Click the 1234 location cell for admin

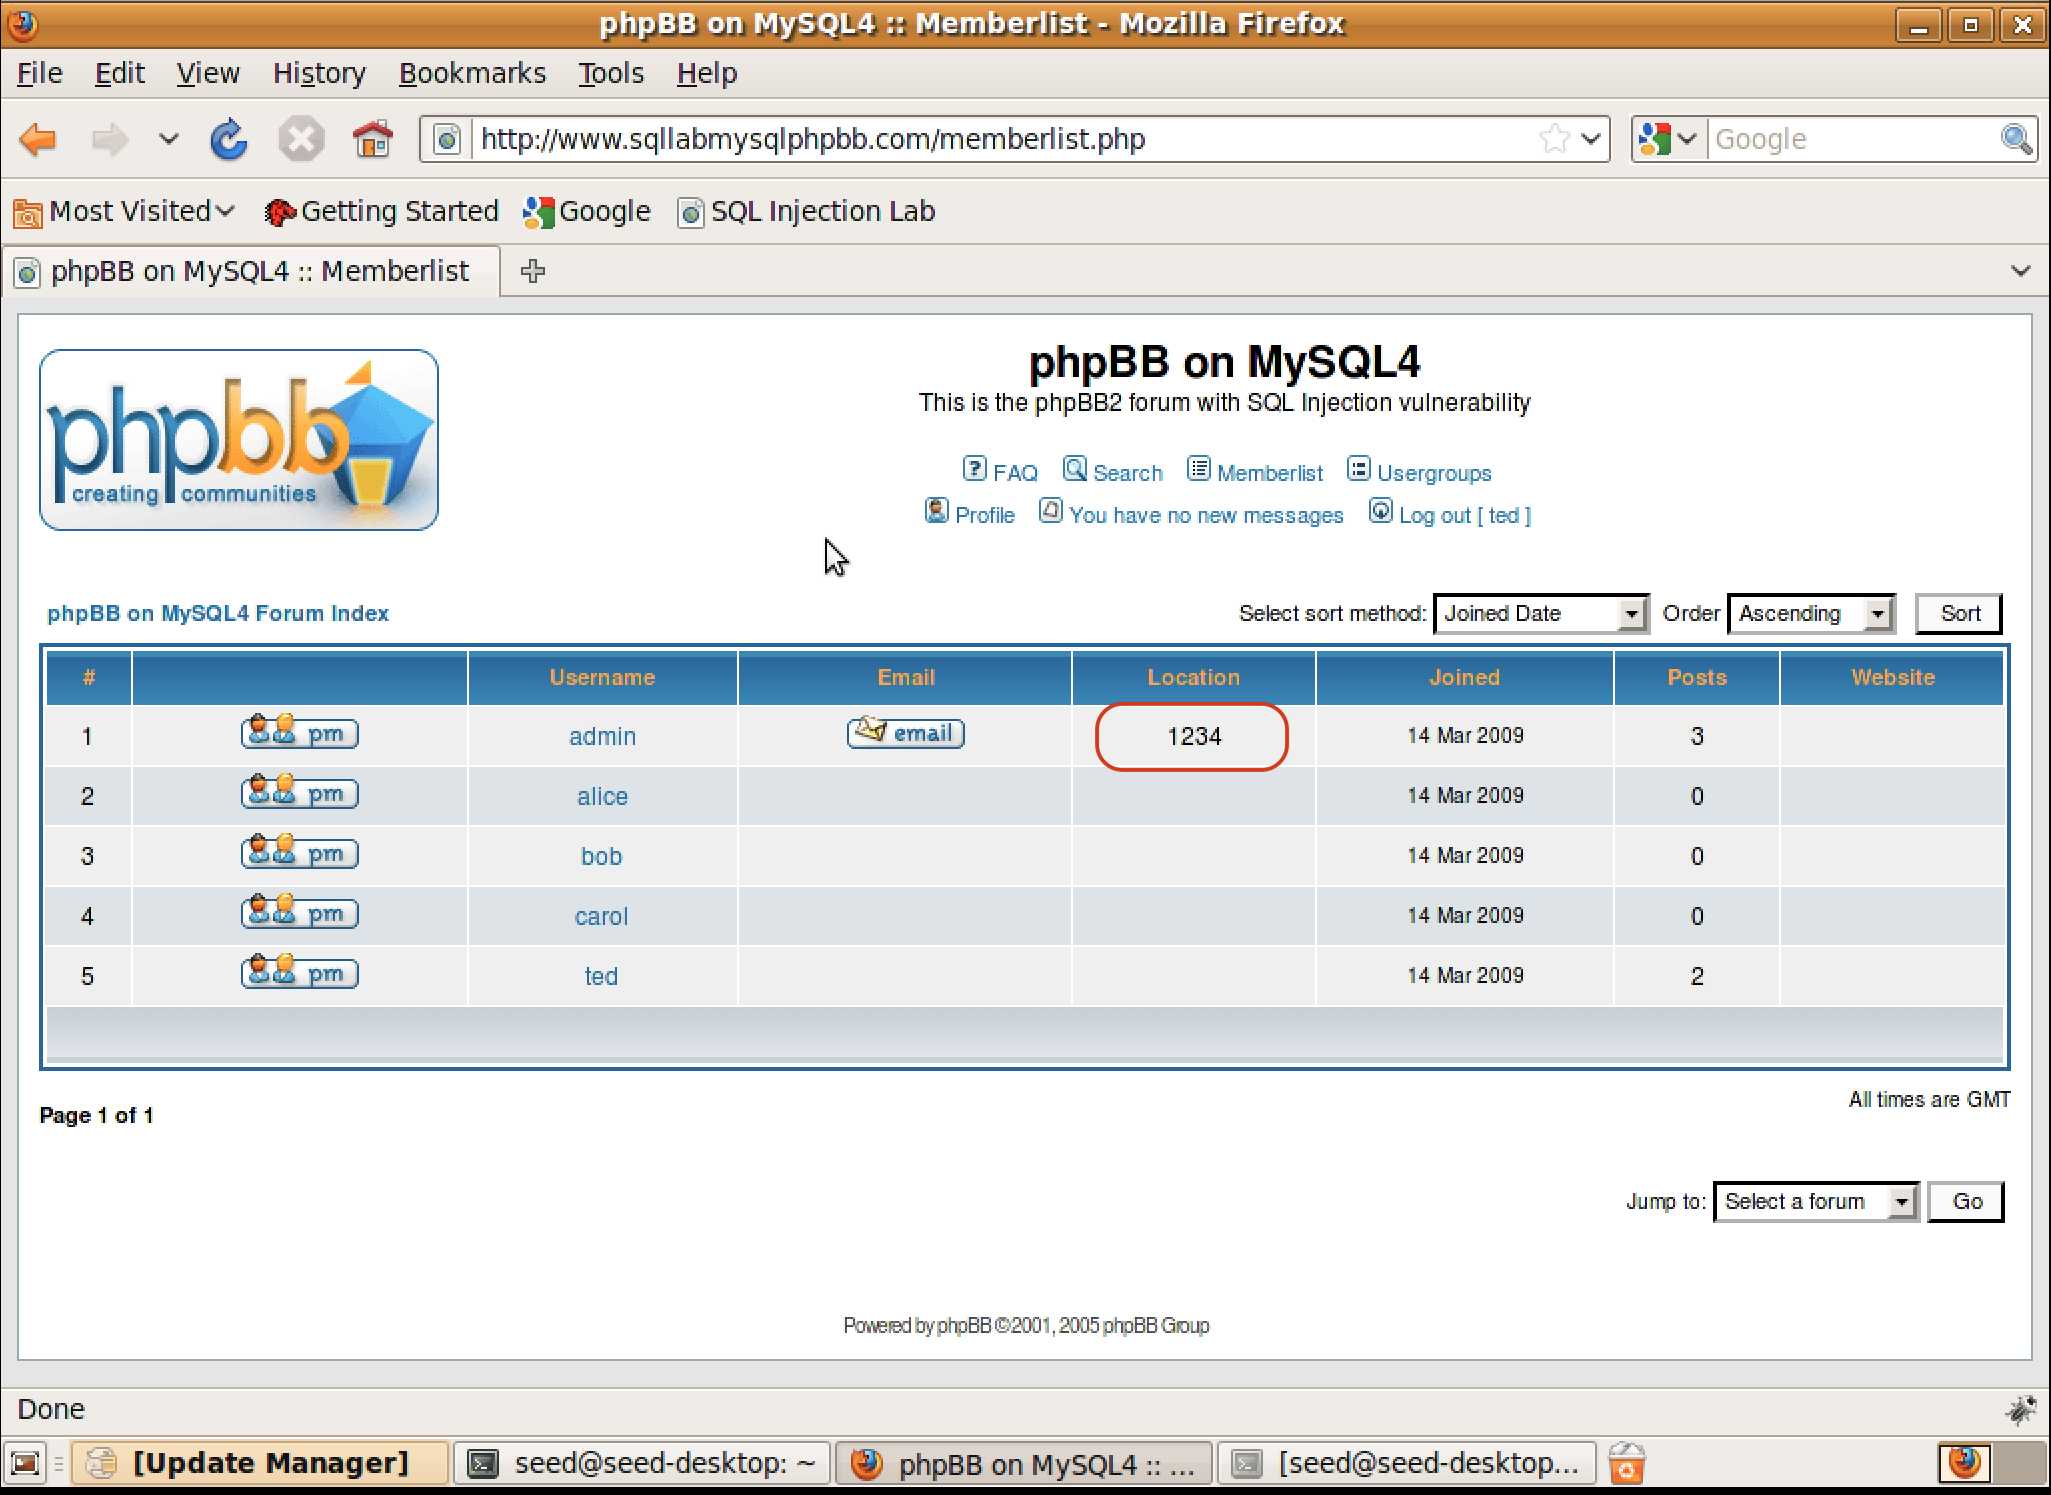click(1193, 736)
